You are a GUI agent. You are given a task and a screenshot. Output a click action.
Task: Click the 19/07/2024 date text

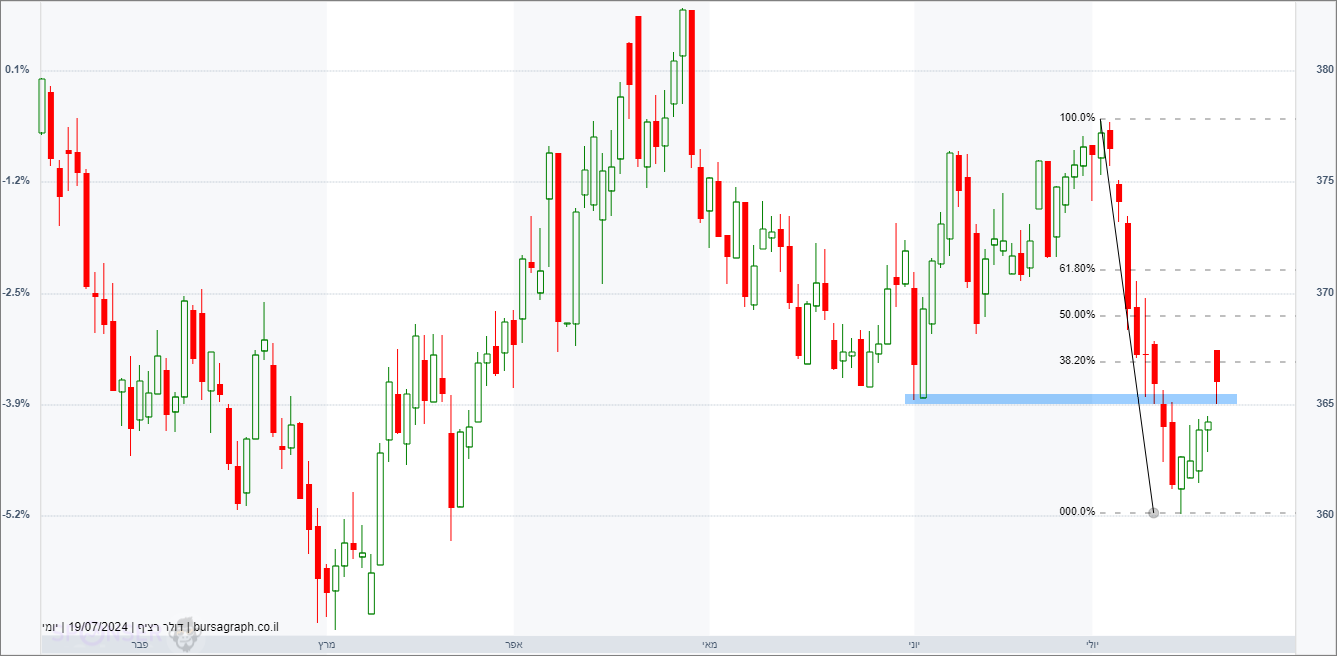(x=97, y=627)
